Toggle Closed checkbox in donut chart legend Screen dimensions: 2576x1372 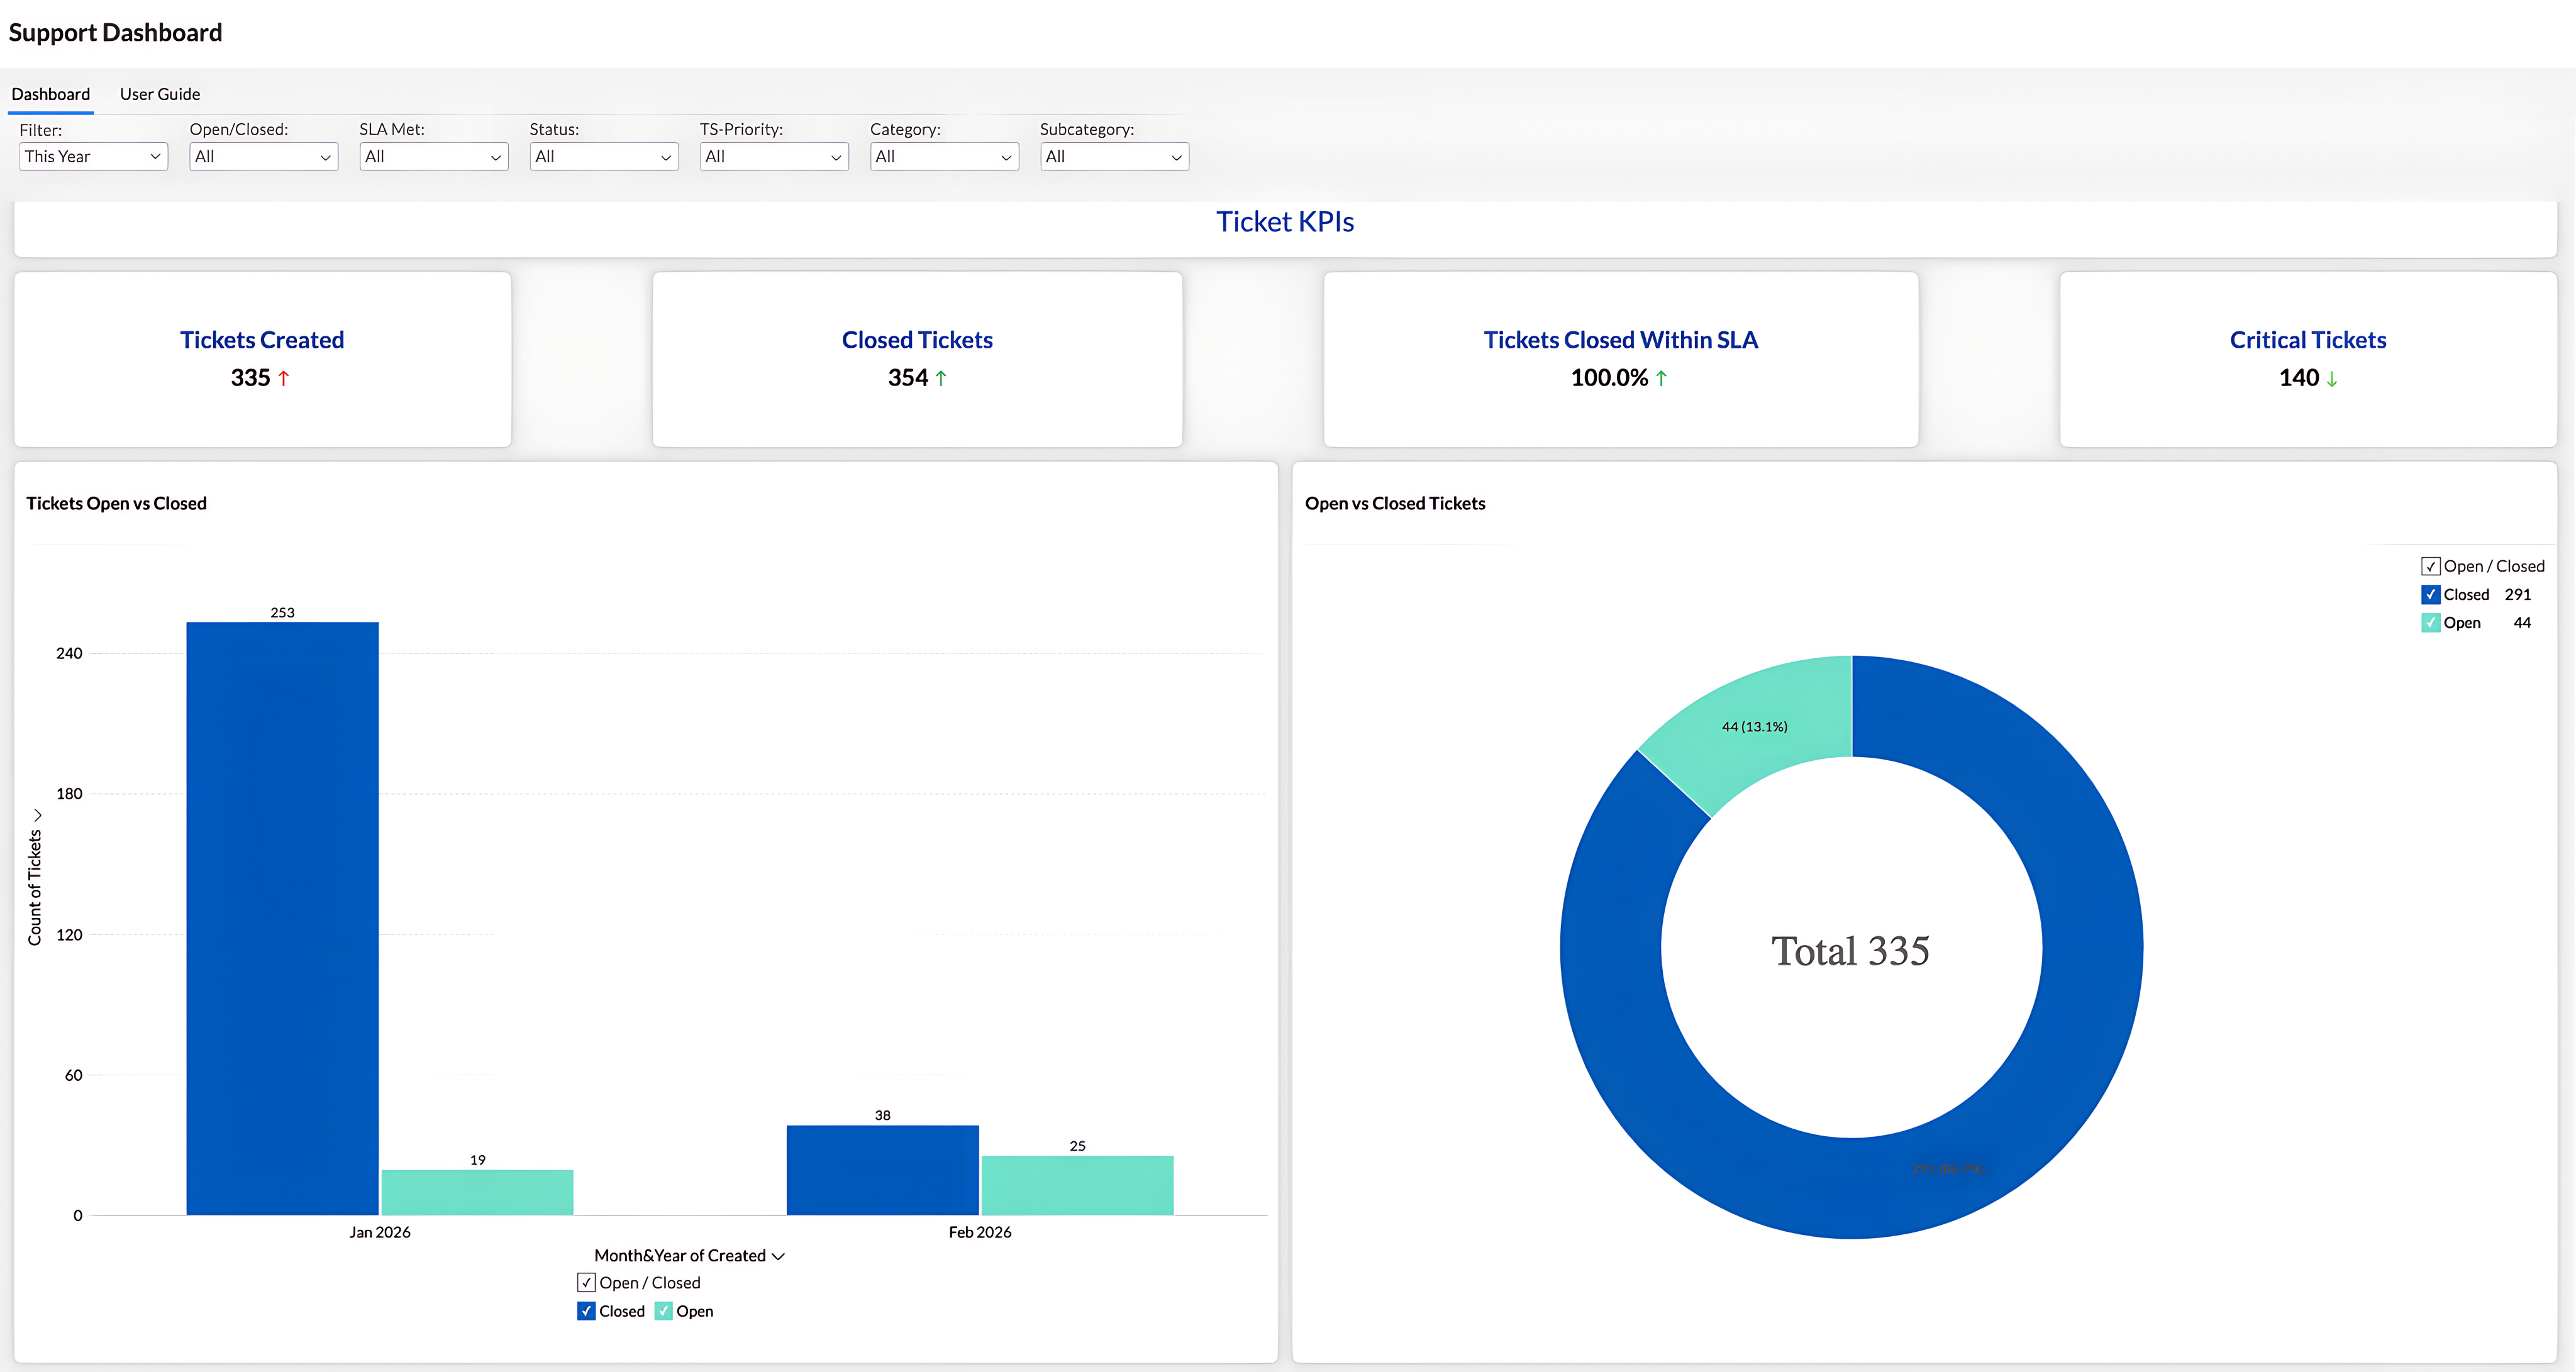pos(2430,594)
